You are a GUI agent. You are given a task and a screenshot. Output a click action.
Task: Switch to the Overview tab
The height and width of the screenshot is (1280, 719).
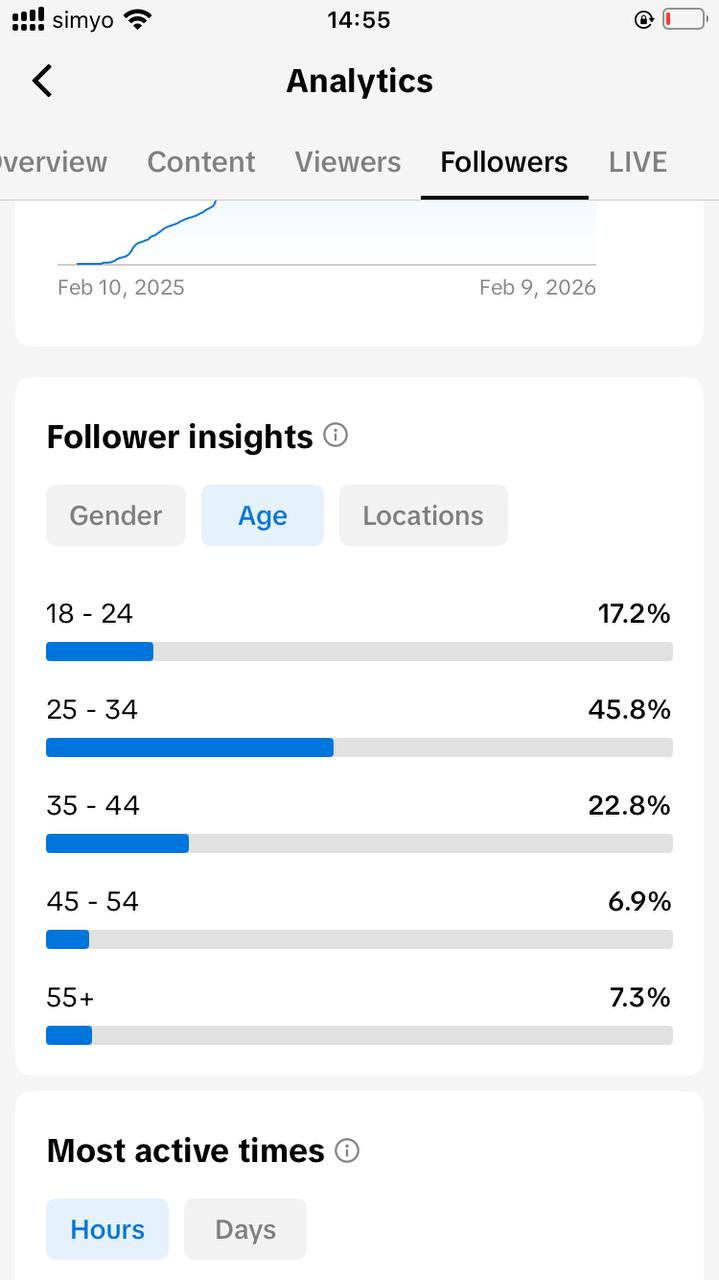coord(52,162)
